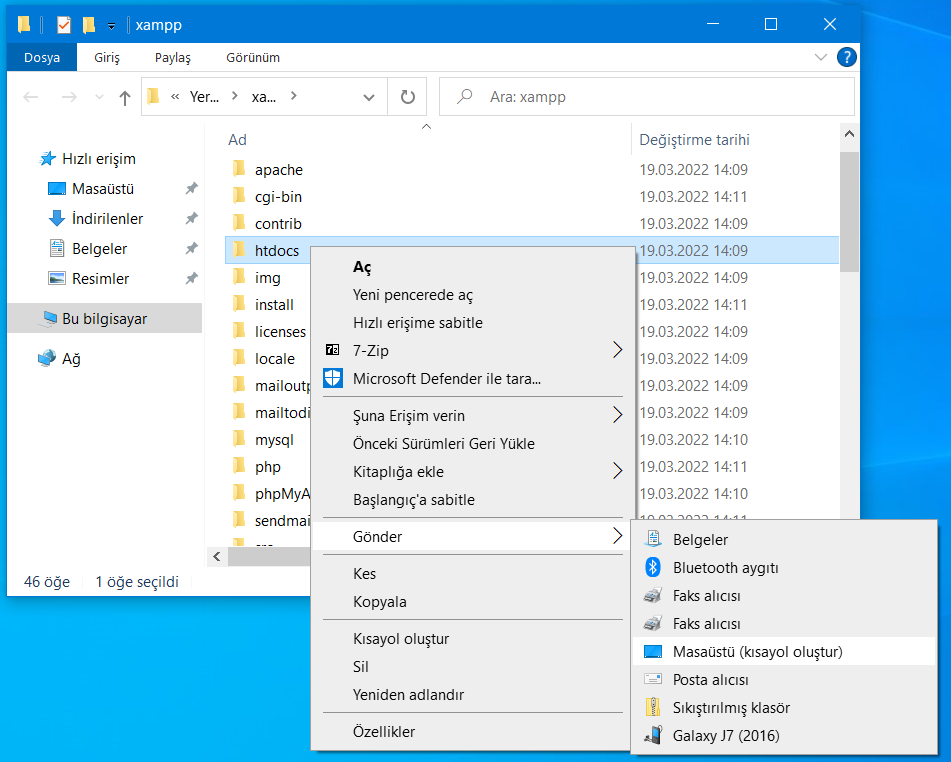Click the apache folder icon

tap(240, 169)
